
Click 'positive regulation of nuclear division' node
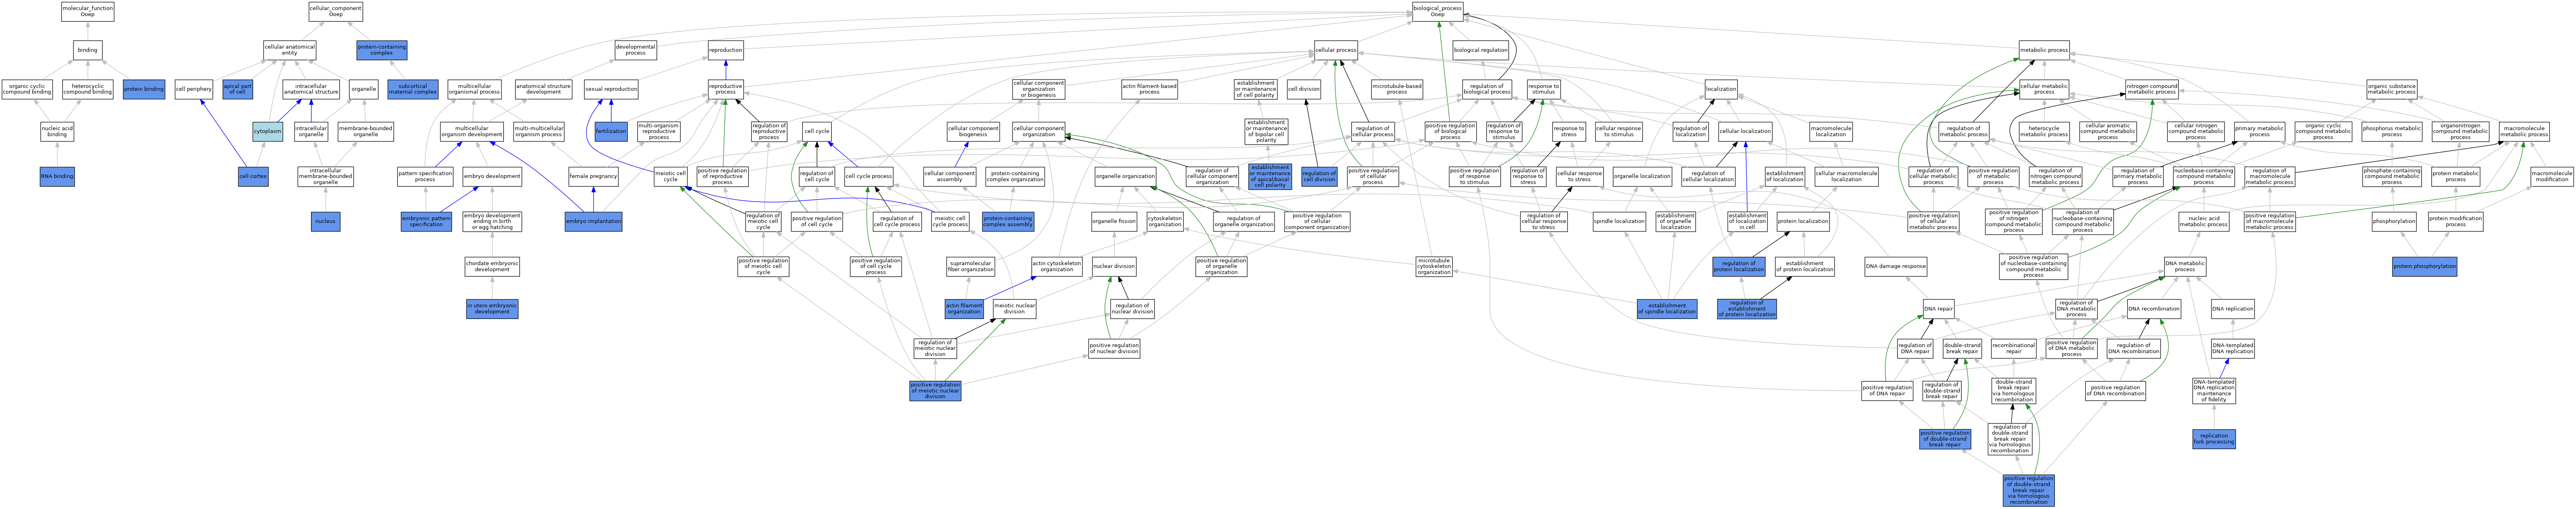(1114, 349)
